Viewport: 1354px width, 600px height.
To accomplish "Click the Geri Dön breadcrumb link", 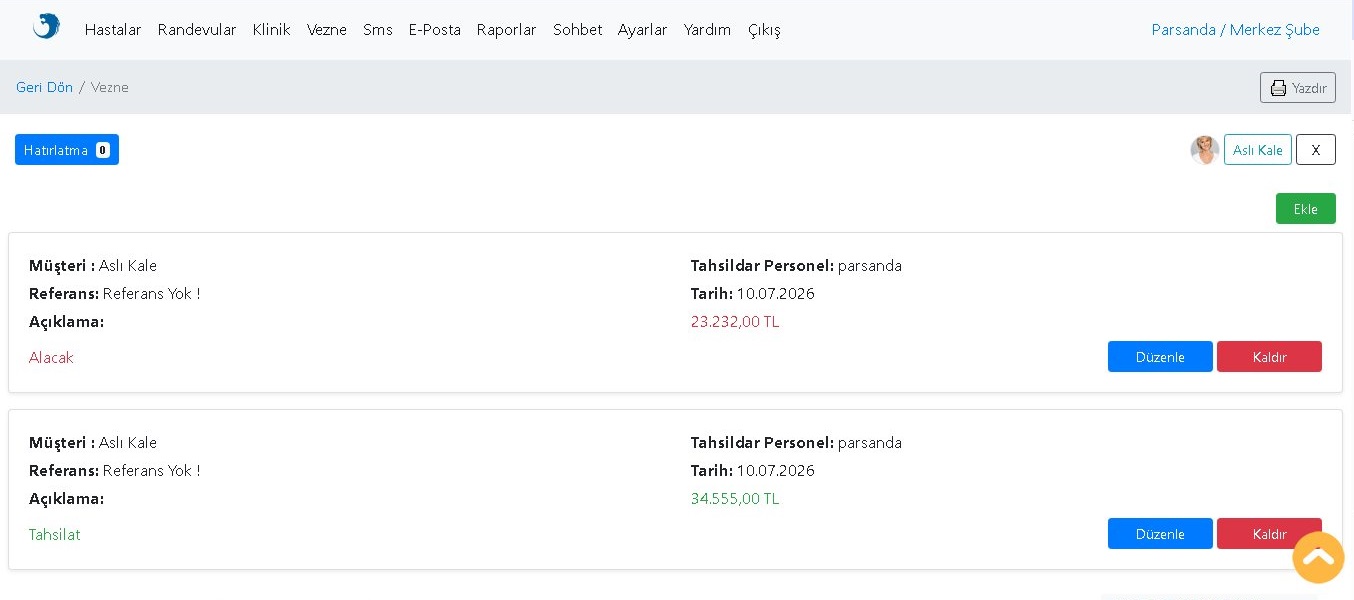I will tap(44, 87).
